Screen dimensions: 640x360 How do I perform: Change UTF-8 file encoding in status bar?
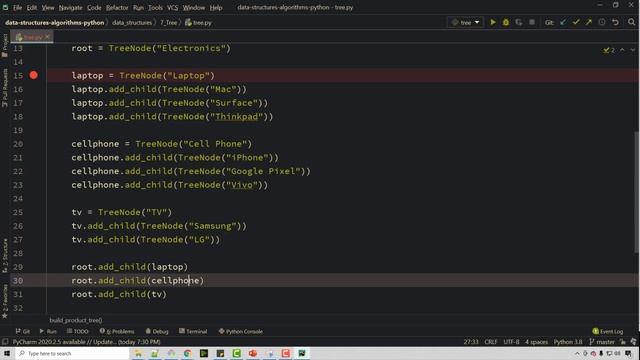511,342
